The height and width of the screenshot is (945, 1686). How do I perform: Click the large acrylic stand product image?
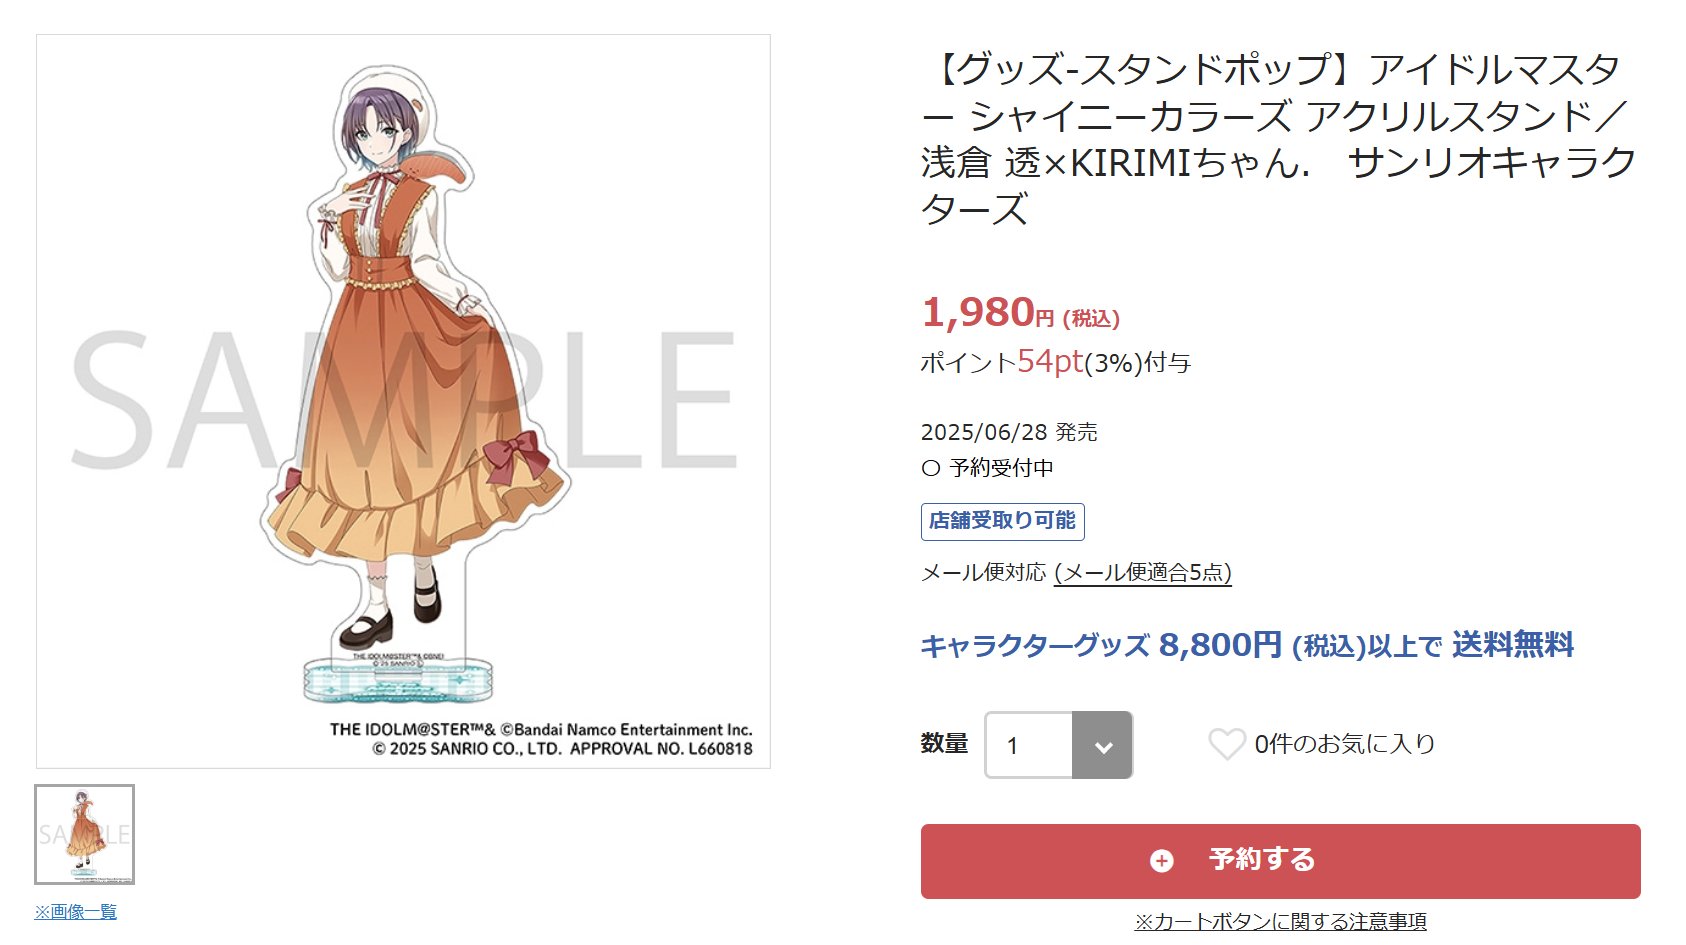pyautogui.click(x=403, y=401)
